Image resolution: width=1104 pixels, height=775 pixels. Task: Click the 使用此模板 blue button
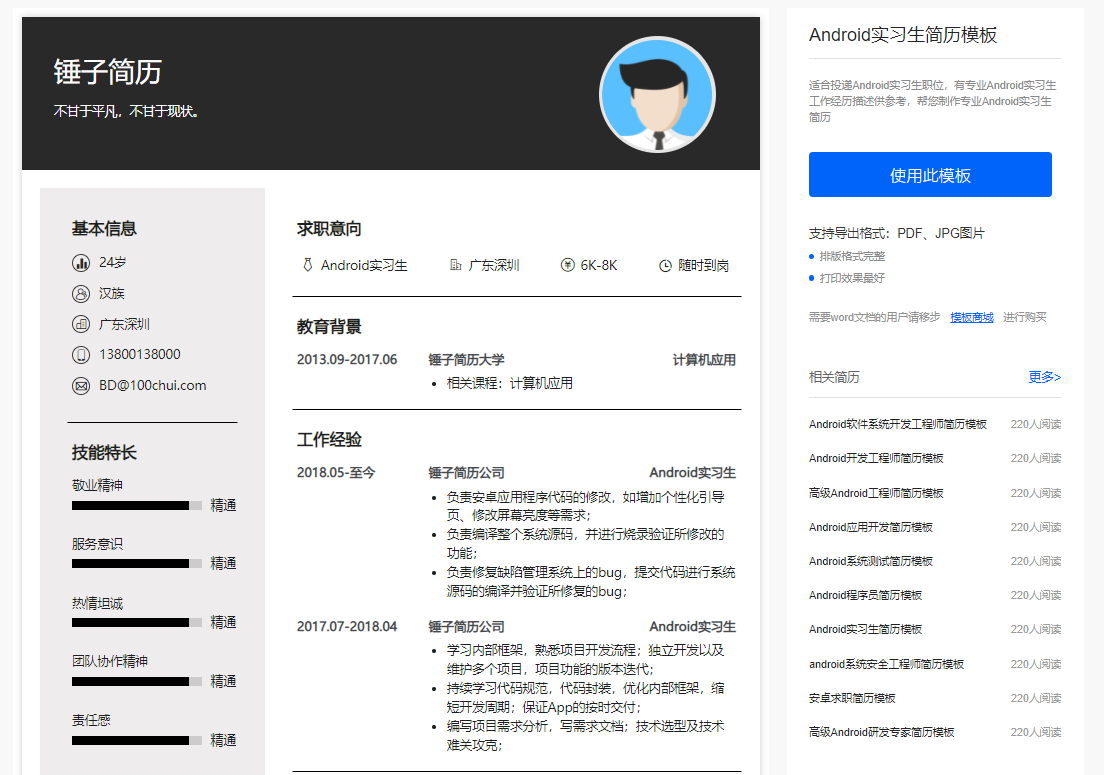pos(929,175)
